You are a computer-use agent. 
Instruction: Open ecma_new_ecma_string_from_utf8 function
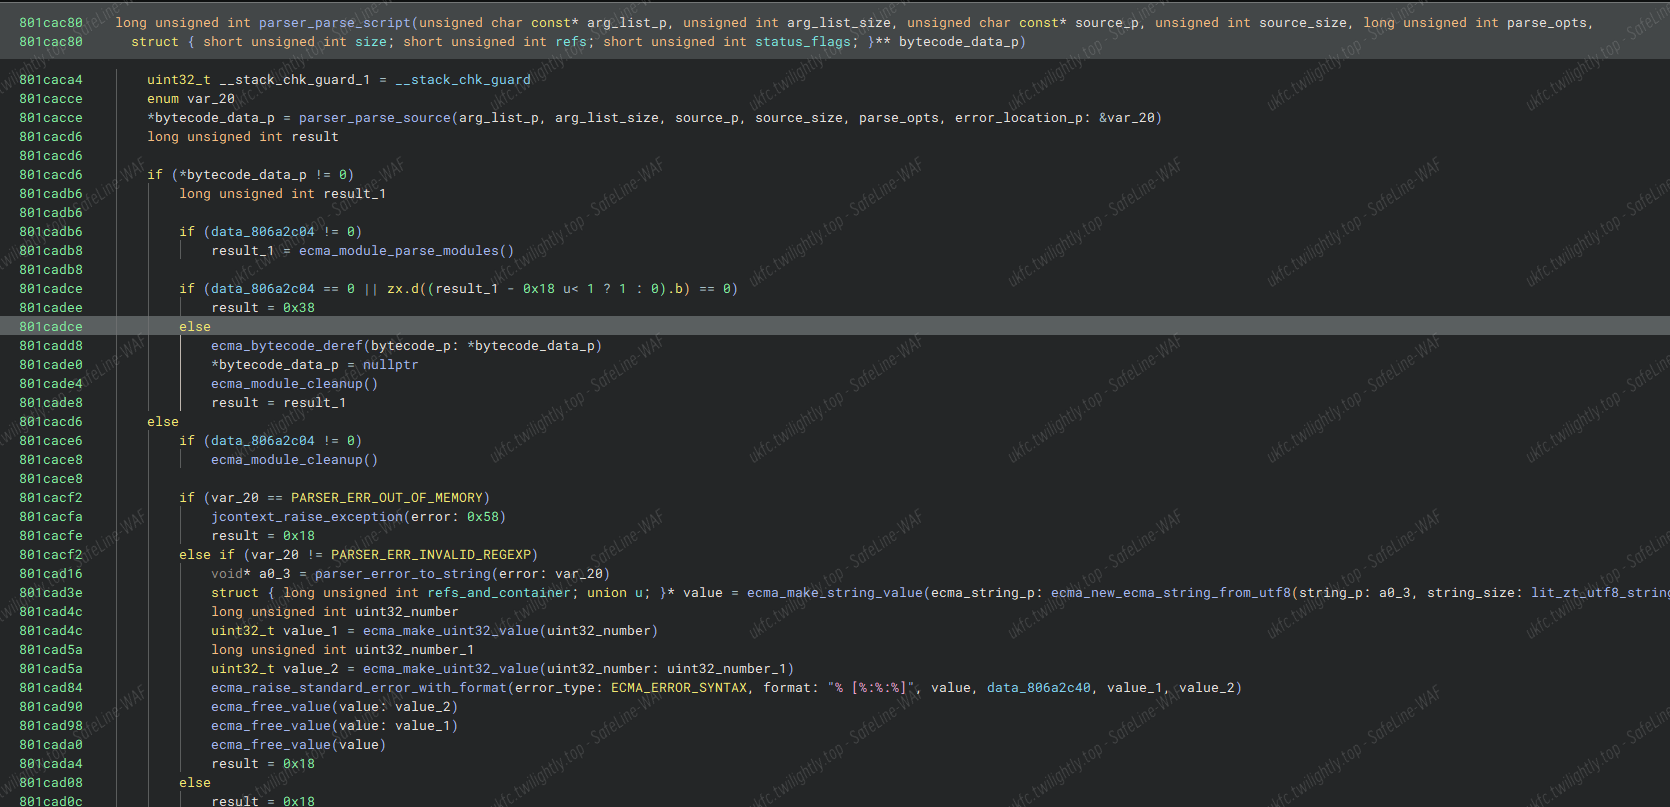[x=1170, y=593]
